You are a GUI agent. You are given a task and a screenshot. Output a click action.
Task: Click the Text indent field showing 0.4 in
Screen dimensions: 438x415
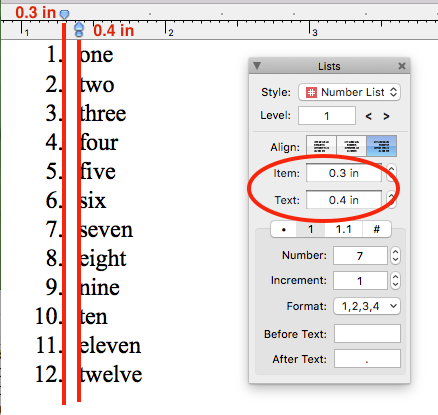[x=344, y=200]
